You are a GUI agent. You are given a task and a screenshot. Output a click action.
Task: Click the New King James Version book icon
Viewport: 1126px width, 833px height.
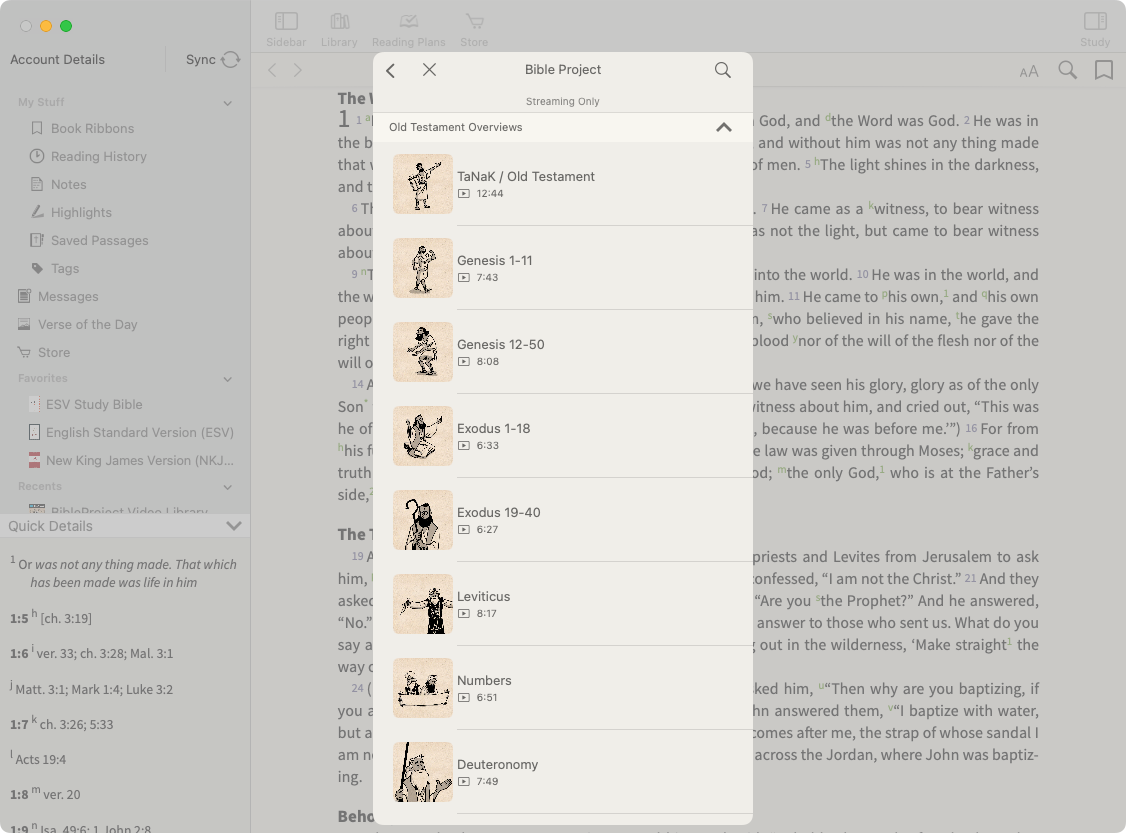coord(34,460)
